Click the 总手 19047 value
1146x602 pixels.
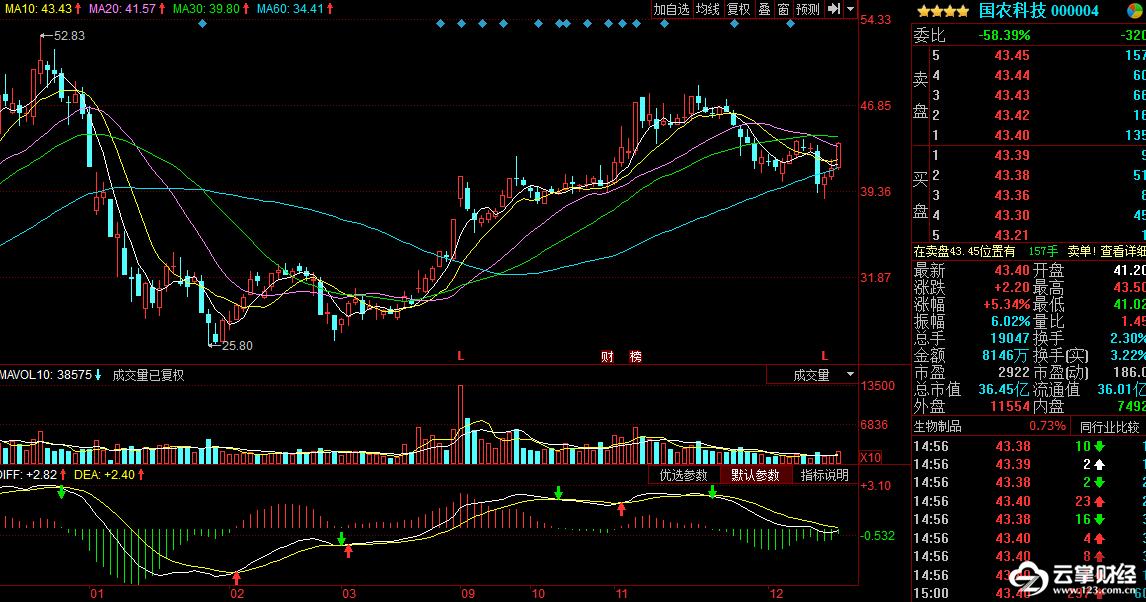1010,338
